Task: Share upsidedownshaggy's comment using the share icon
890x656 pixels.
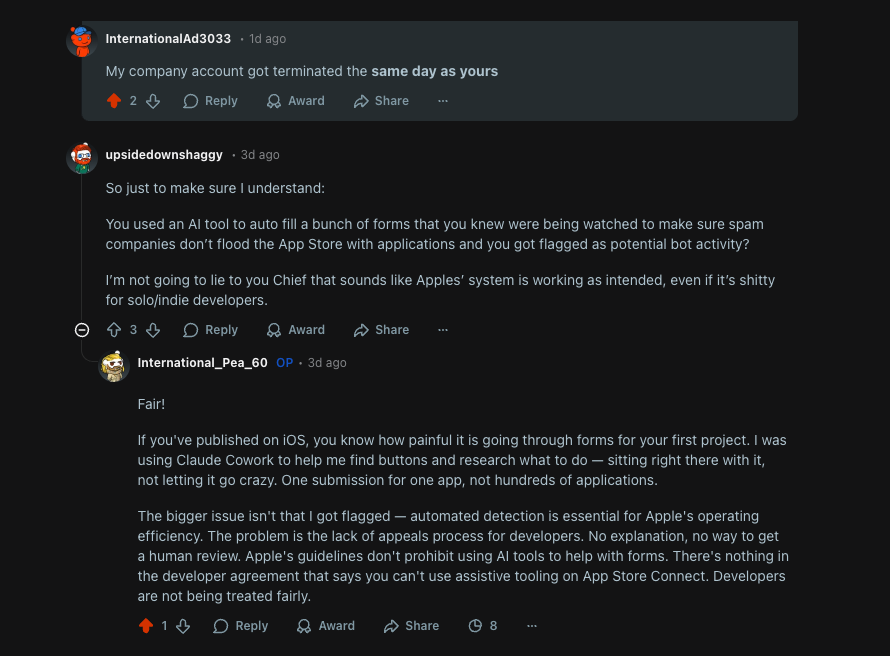Action: [x=381, y=329]
